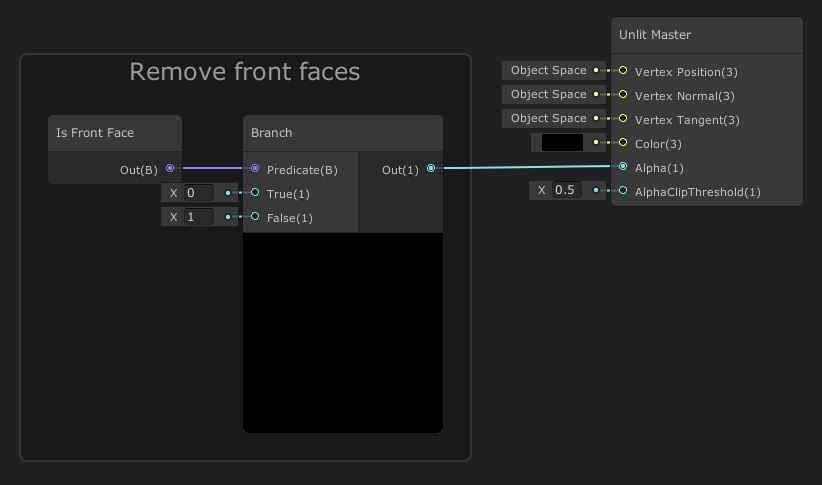This screenshot has height=485, width=822.
Task: Click the True(1) label in Branch
Action: point(288,195)
